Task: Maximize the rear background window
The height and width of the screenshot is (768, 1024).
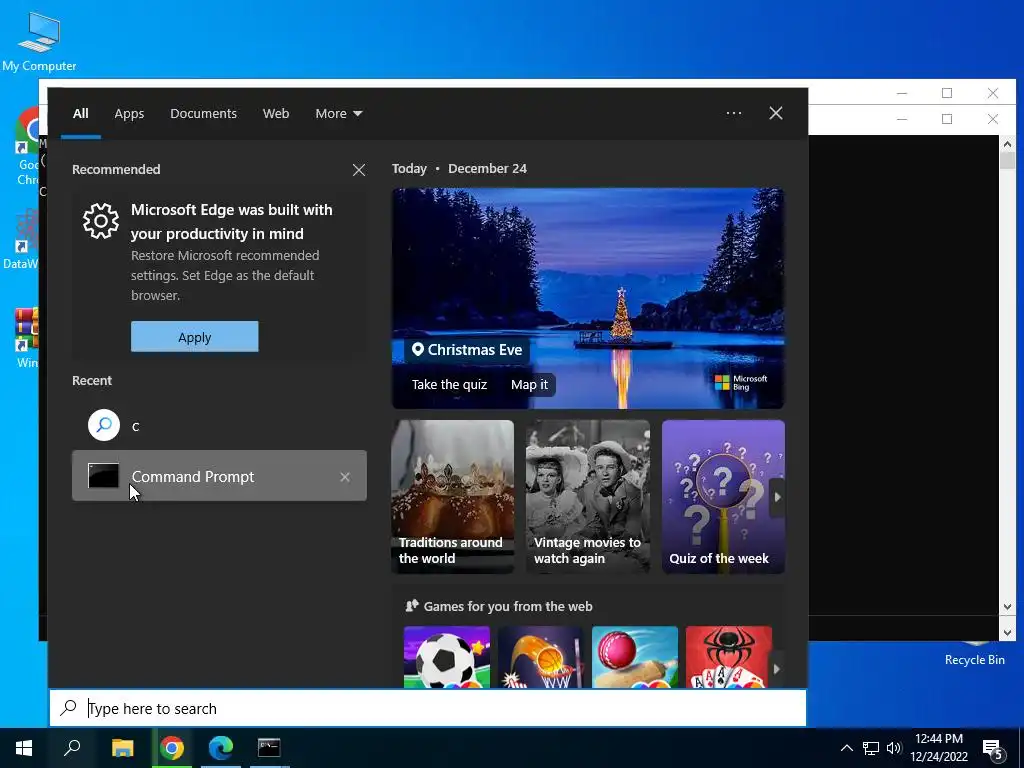Action: (947, 93)
